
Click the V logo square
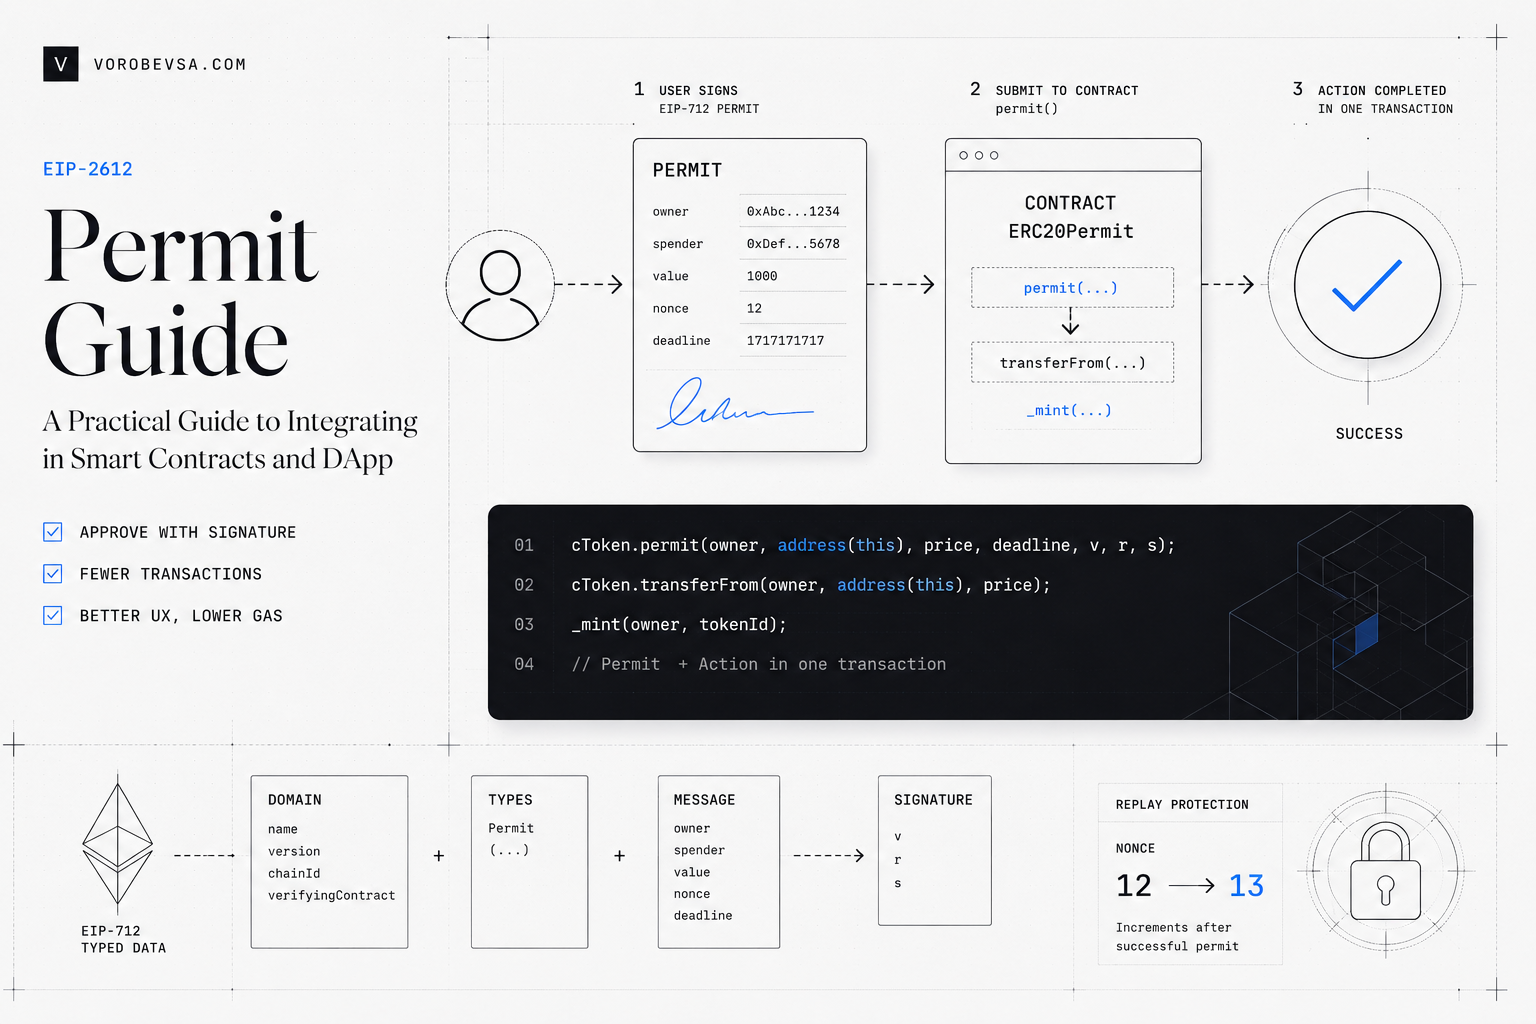pyautogui.click(x=61, y=64)
